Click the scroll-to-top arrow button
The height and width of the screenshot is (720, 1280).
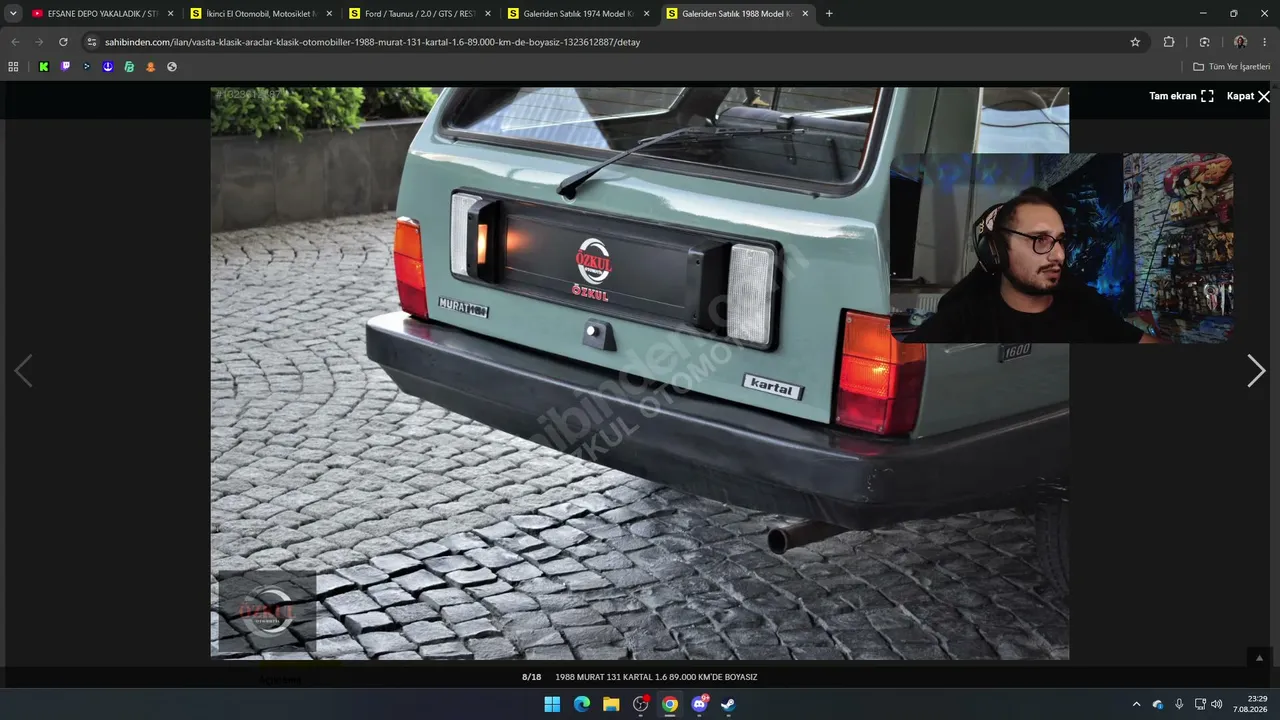point(1259,658)
